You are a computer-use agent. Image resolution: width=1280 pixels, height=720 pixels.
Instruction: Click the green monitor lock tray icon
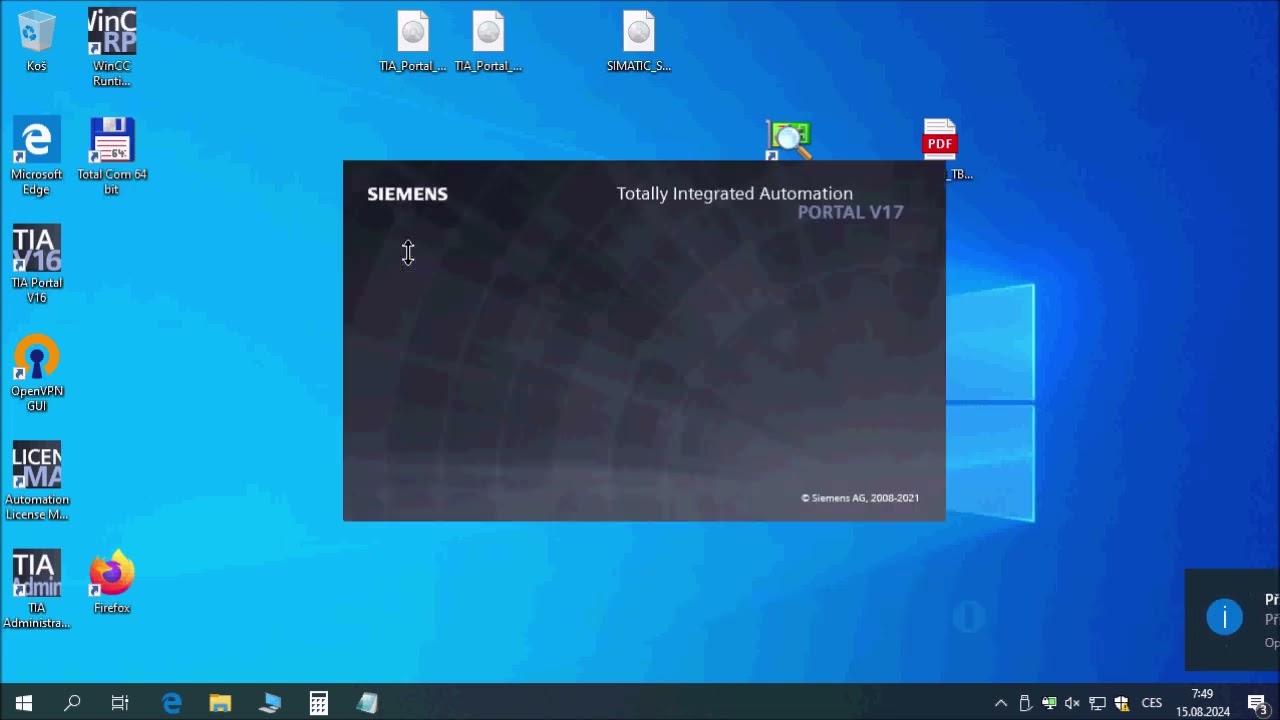point(1049,703)
